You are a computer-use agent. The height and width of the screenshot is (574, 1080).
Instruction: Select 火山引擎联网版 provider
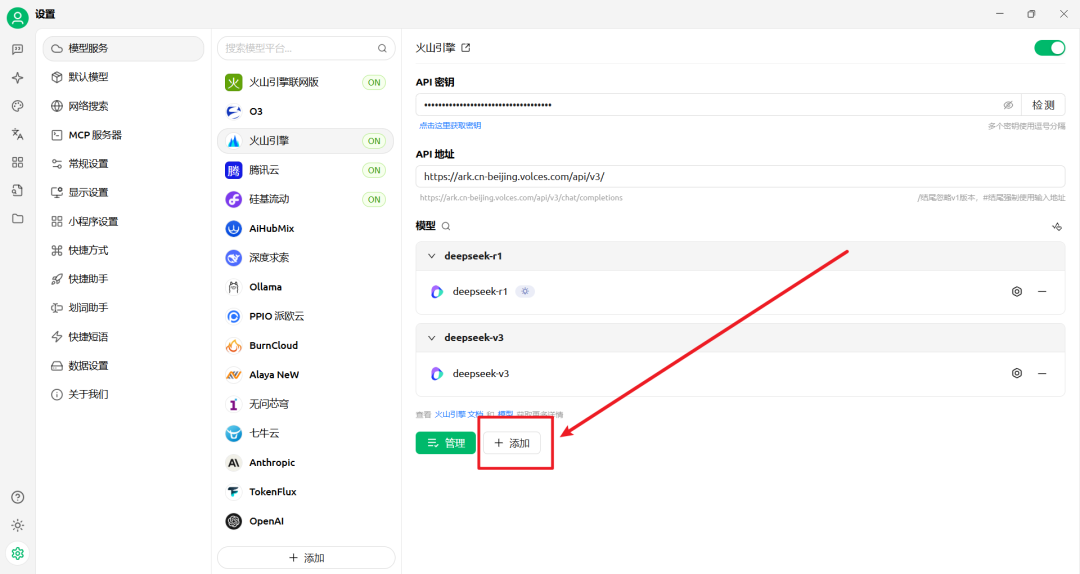coord(306,82)
